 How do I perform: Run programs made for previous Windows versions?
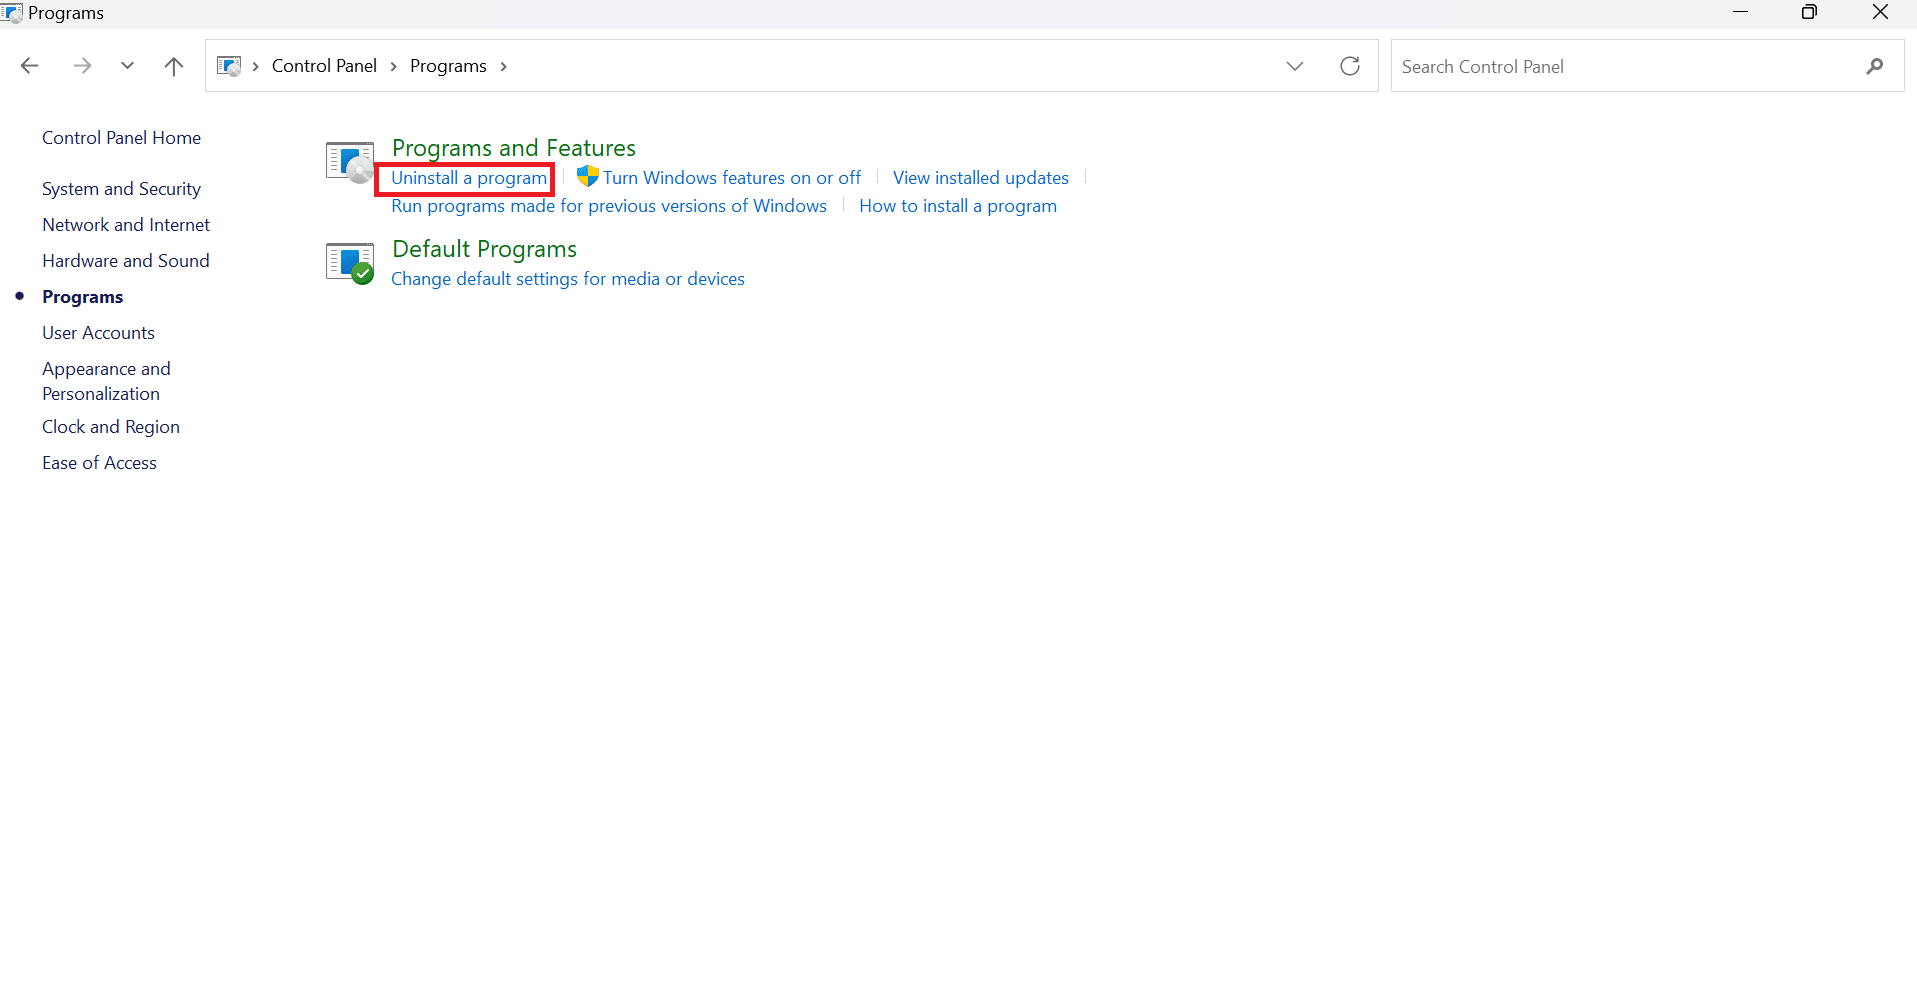[x=609, y=206]
